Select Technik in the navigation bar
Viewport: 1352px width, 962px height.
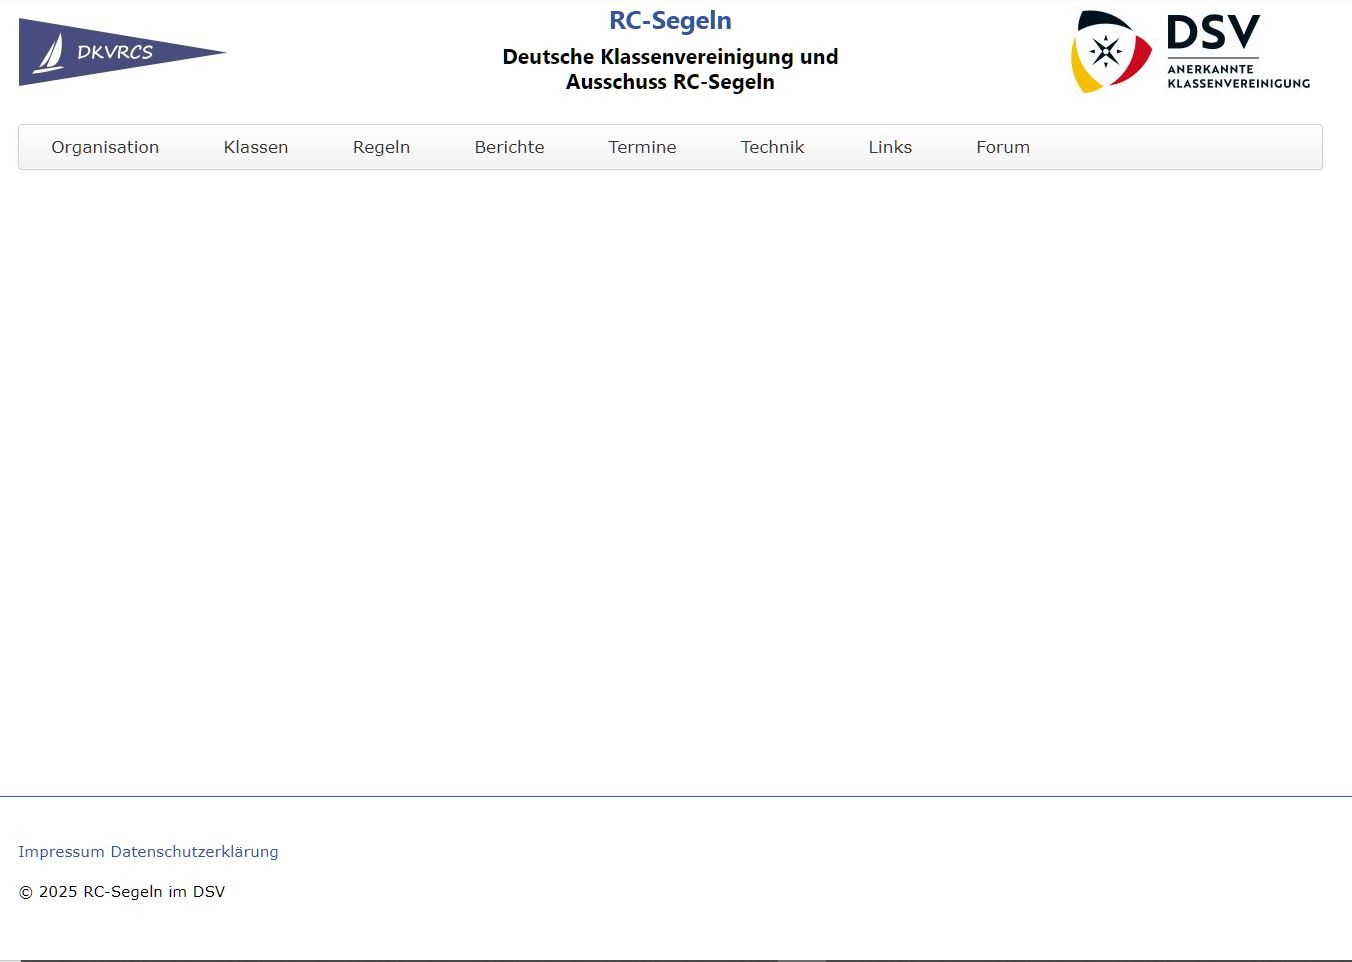[772, 147]
